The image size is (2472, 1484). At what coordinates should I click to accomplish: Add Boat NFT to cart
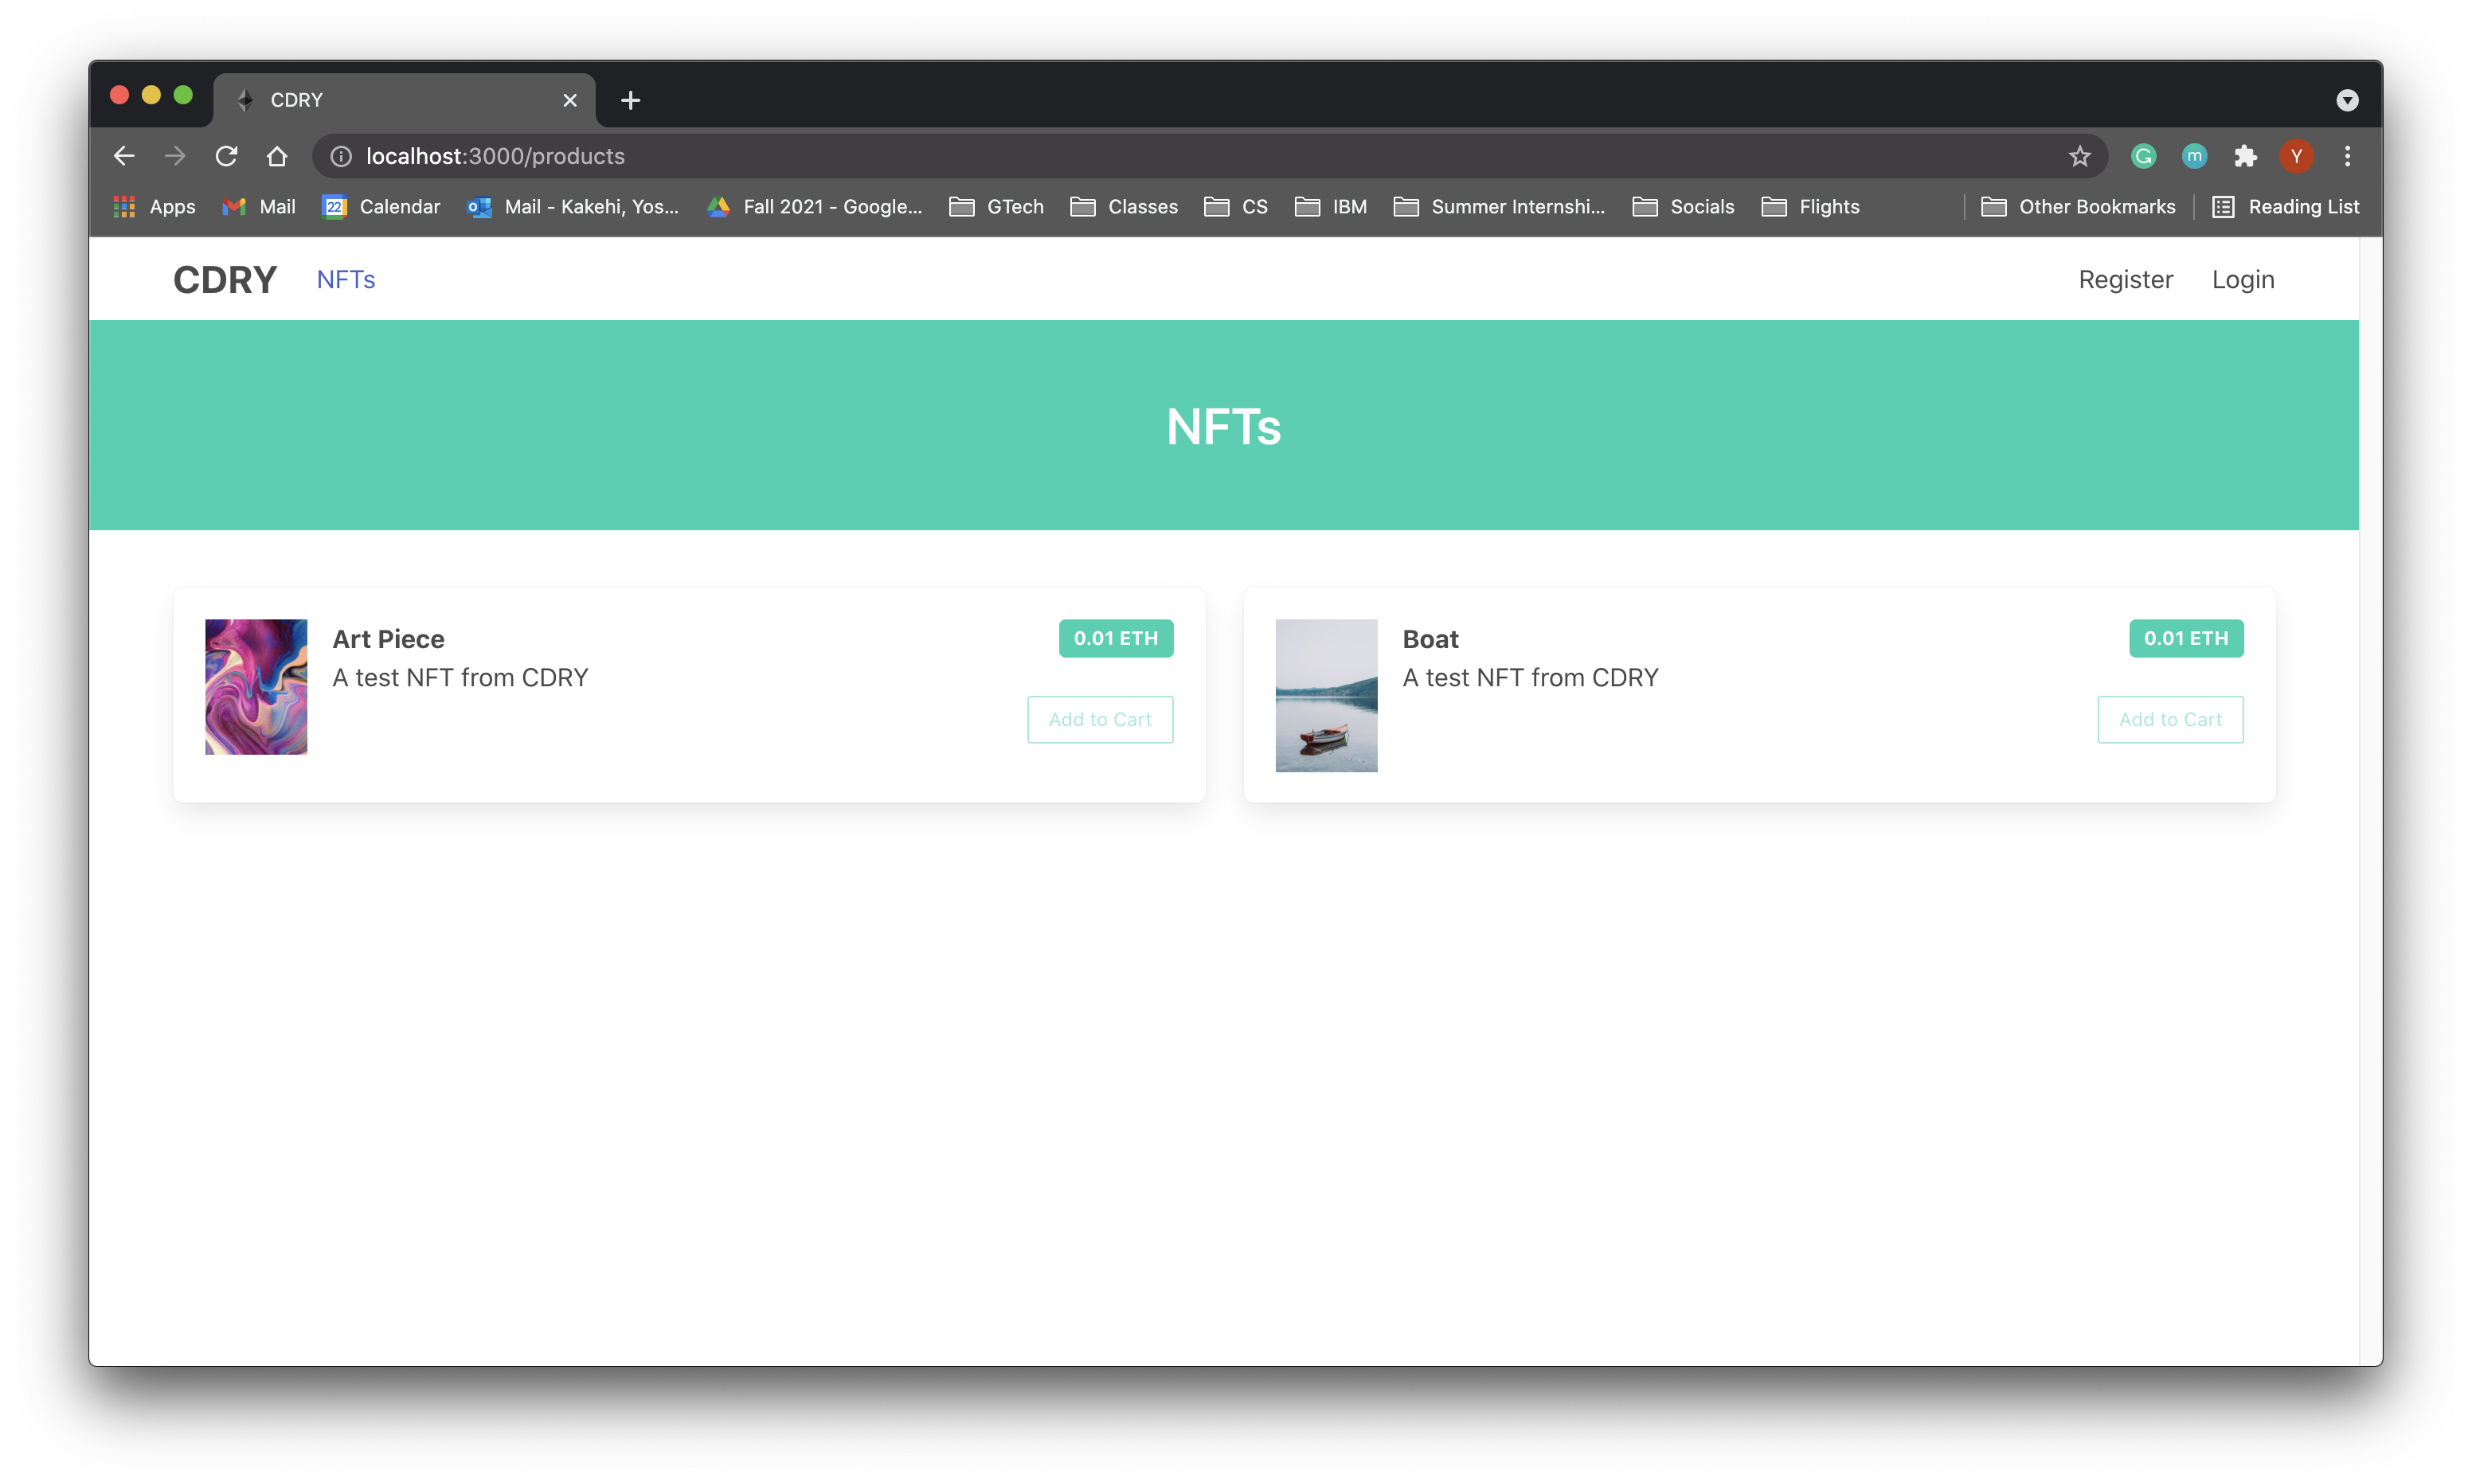click(2170, 719)
